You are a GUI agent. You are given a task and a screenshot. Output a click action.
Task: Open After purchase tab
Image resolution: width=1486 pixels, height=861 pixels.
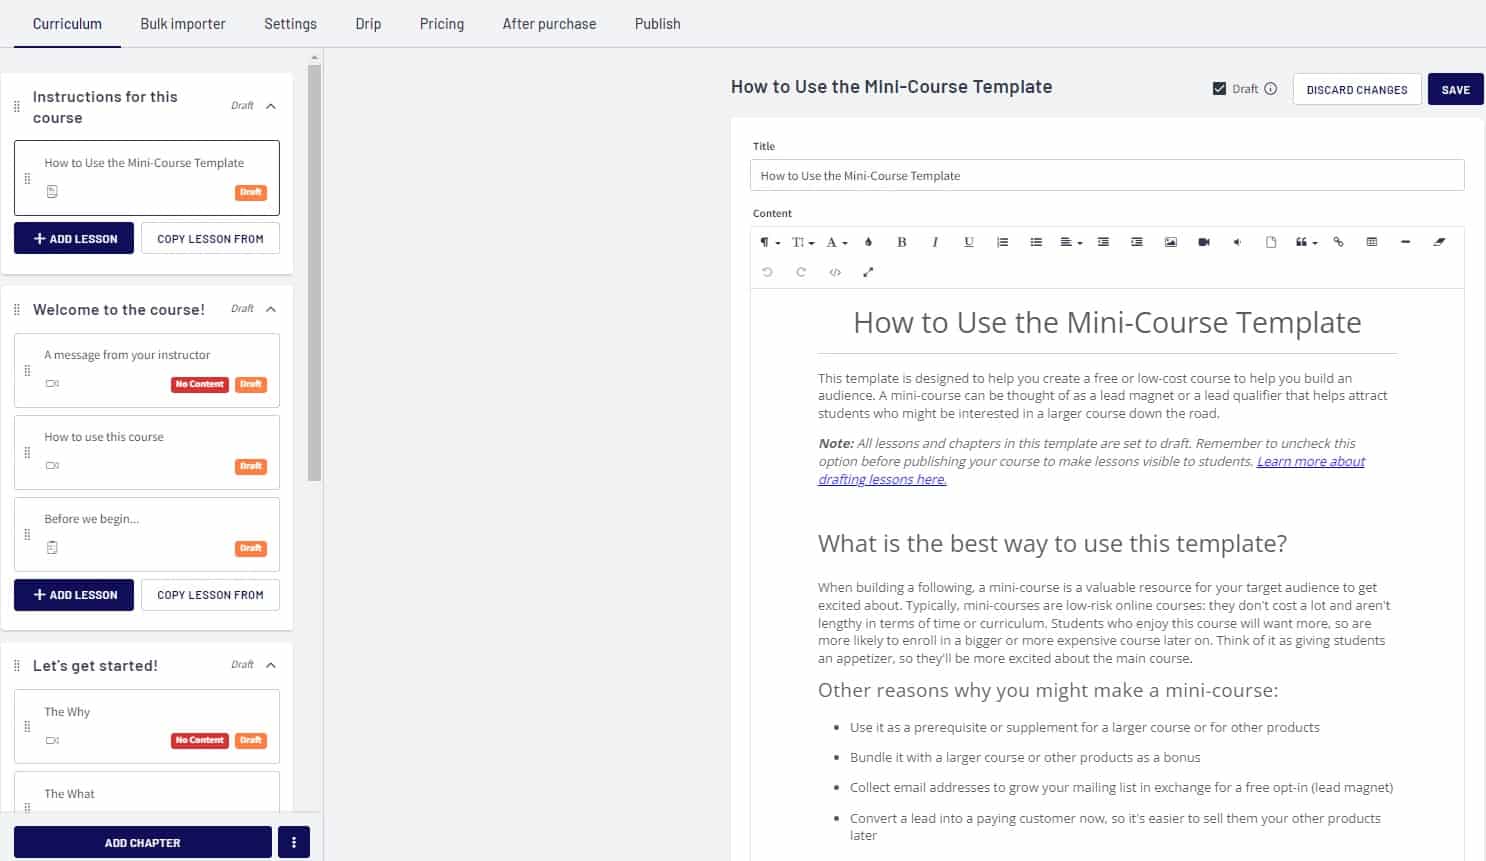click(549, 24)
